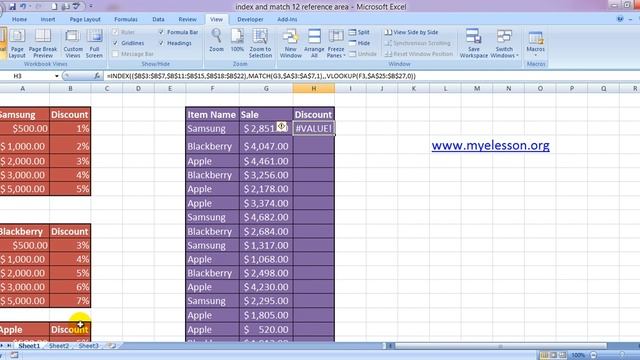Switch to Normal view in status bar
The image size is (640, 360).
pos(544,355)
